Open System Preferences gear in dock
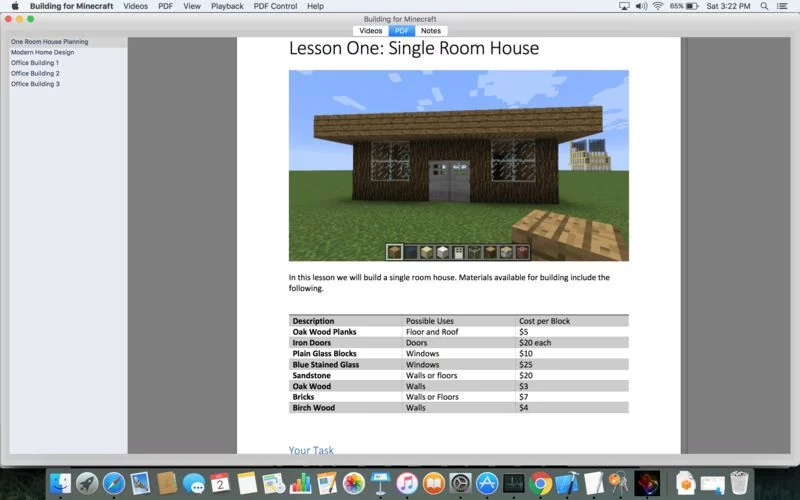Viewport: 800px width, 500px height. (x=460, y=483)
